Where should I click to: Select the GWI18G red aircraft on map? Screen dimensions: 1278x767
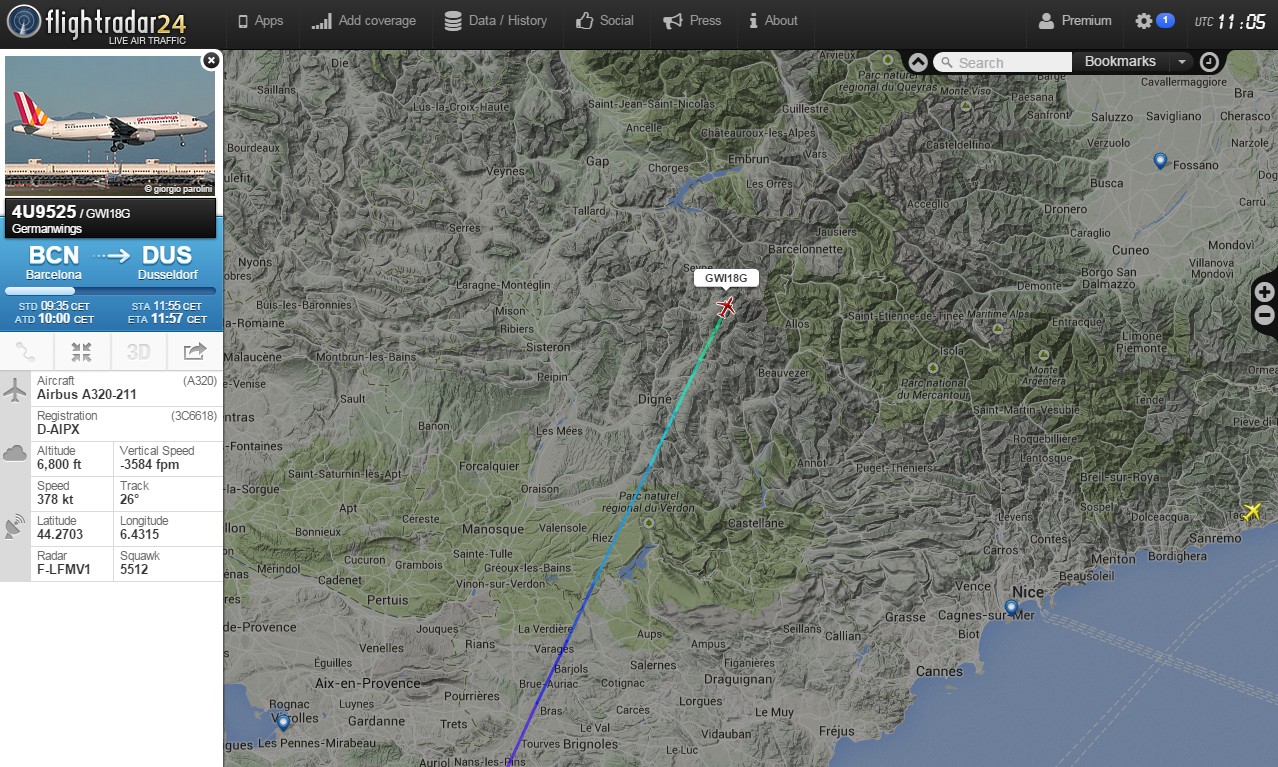tap(726, 307)
